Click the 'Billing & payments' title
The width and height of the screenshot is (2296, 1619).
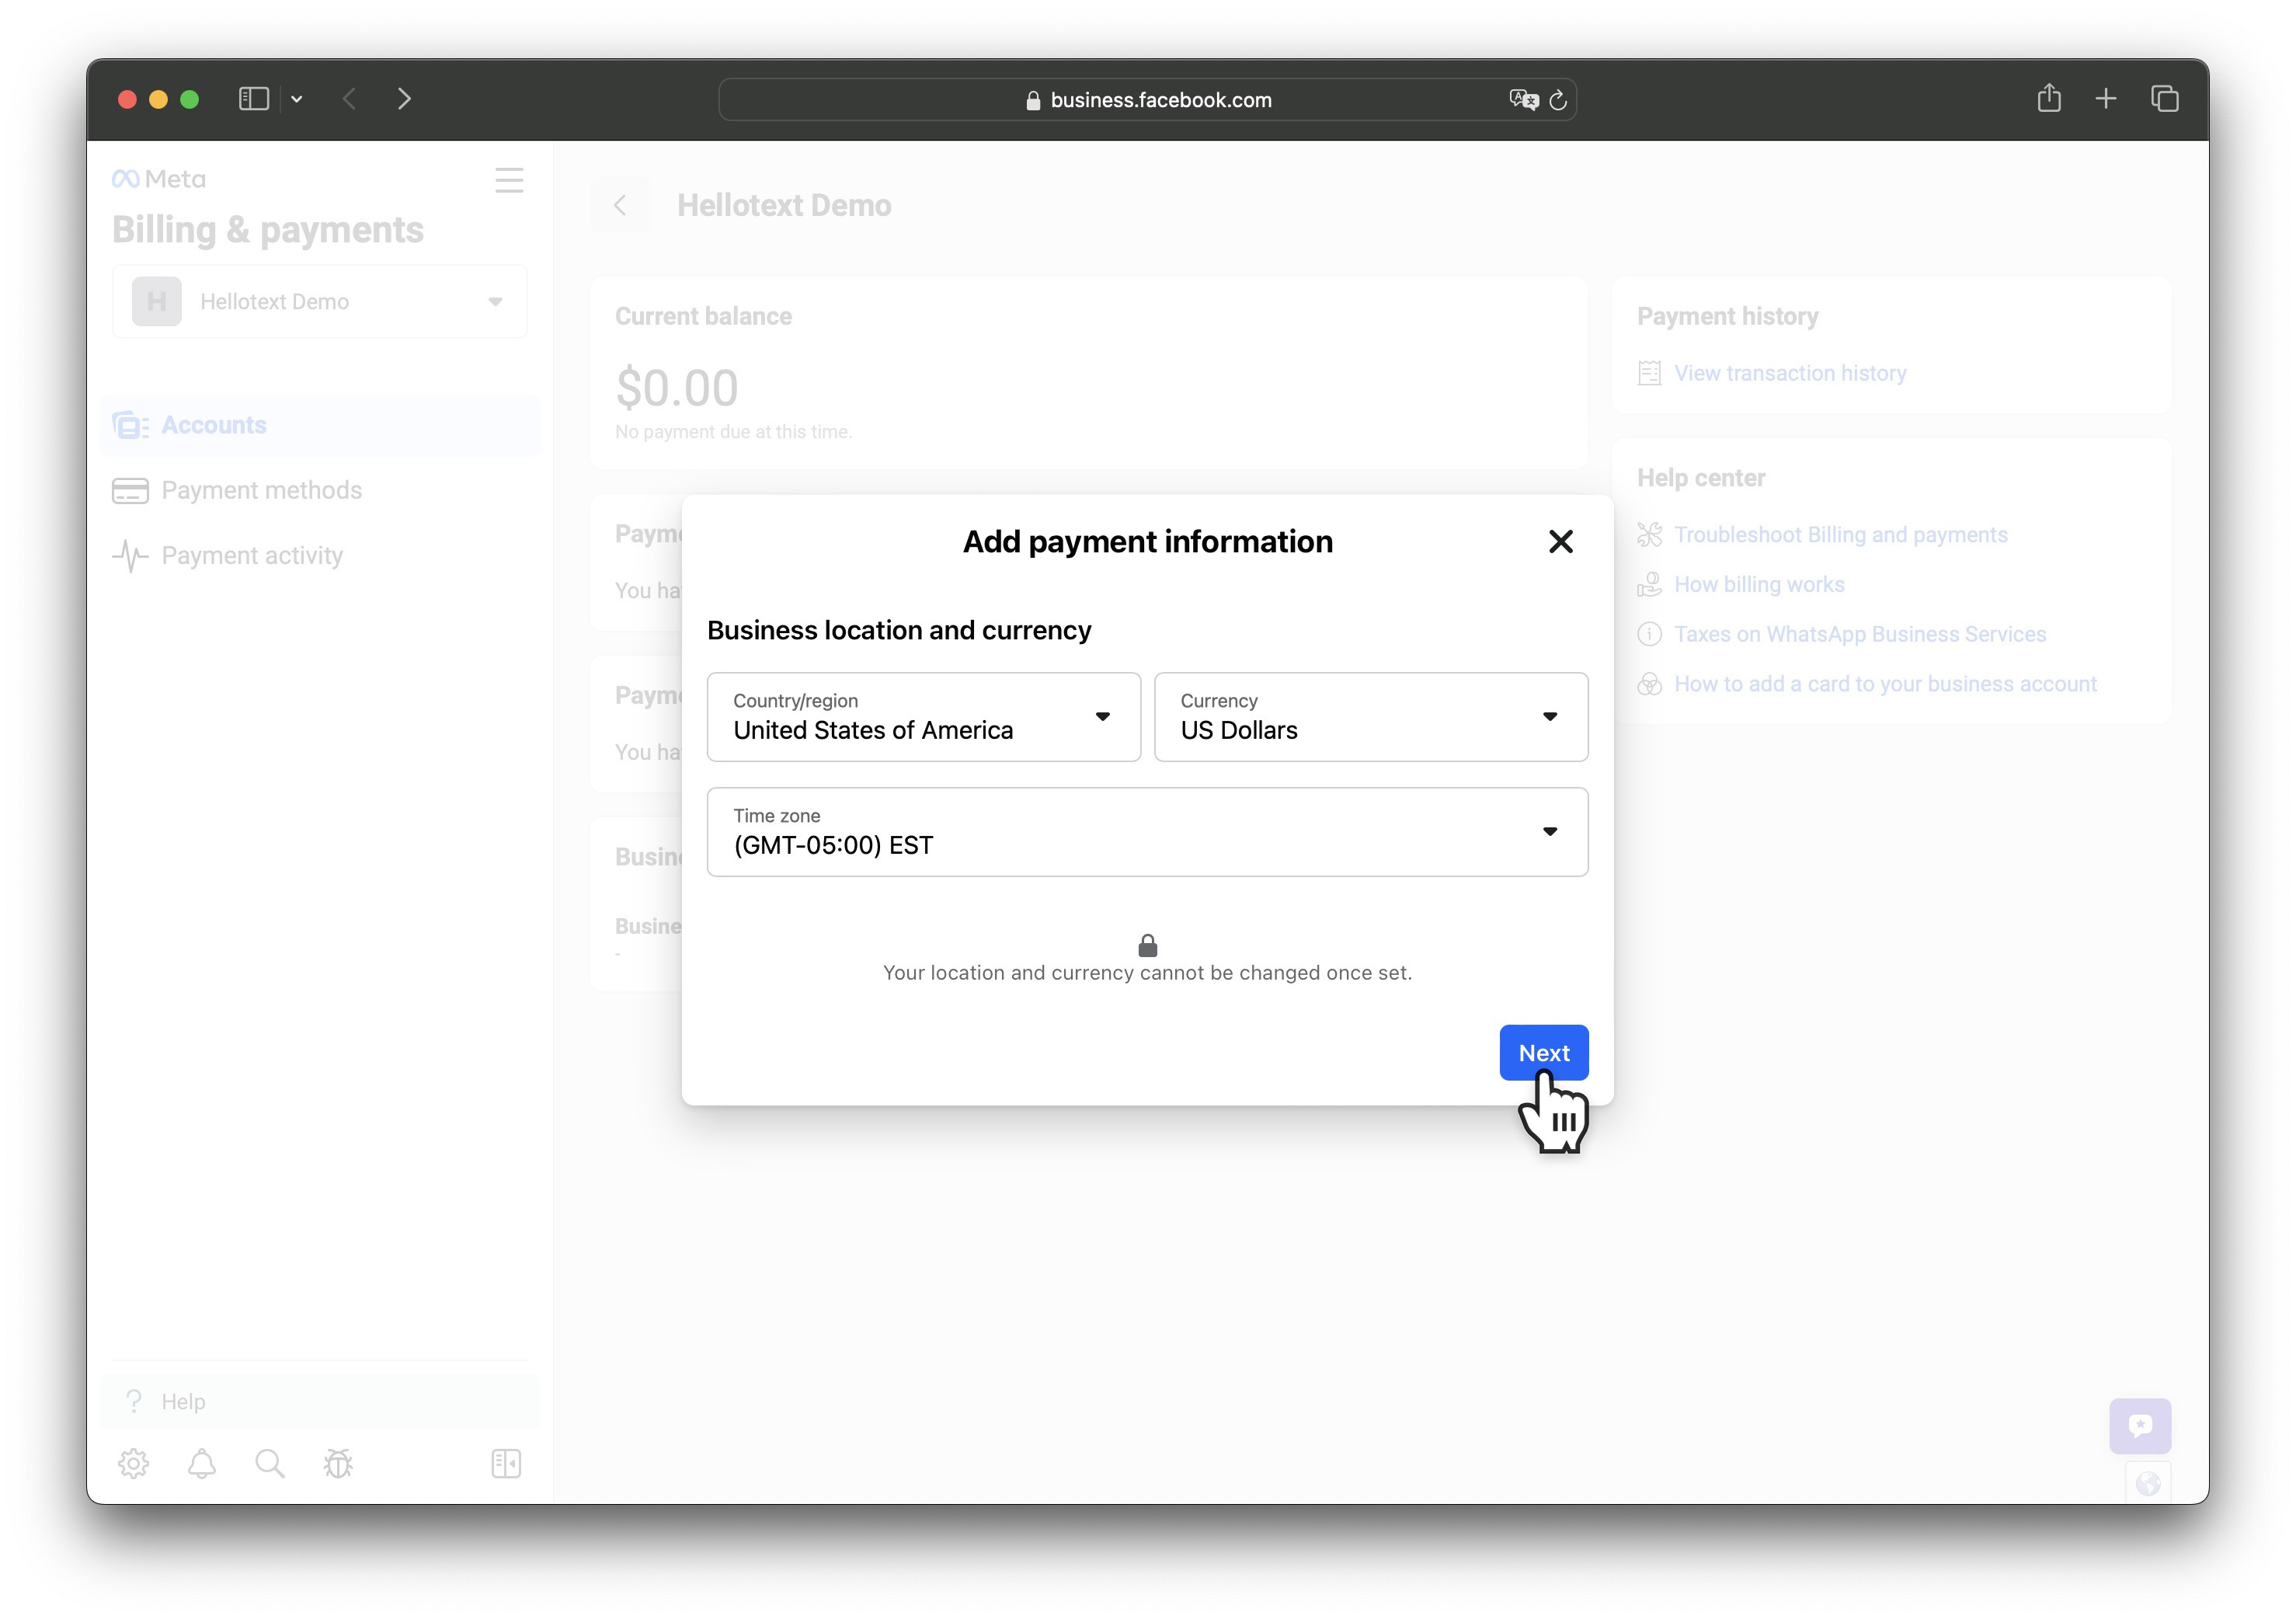(x=268, y=230)
